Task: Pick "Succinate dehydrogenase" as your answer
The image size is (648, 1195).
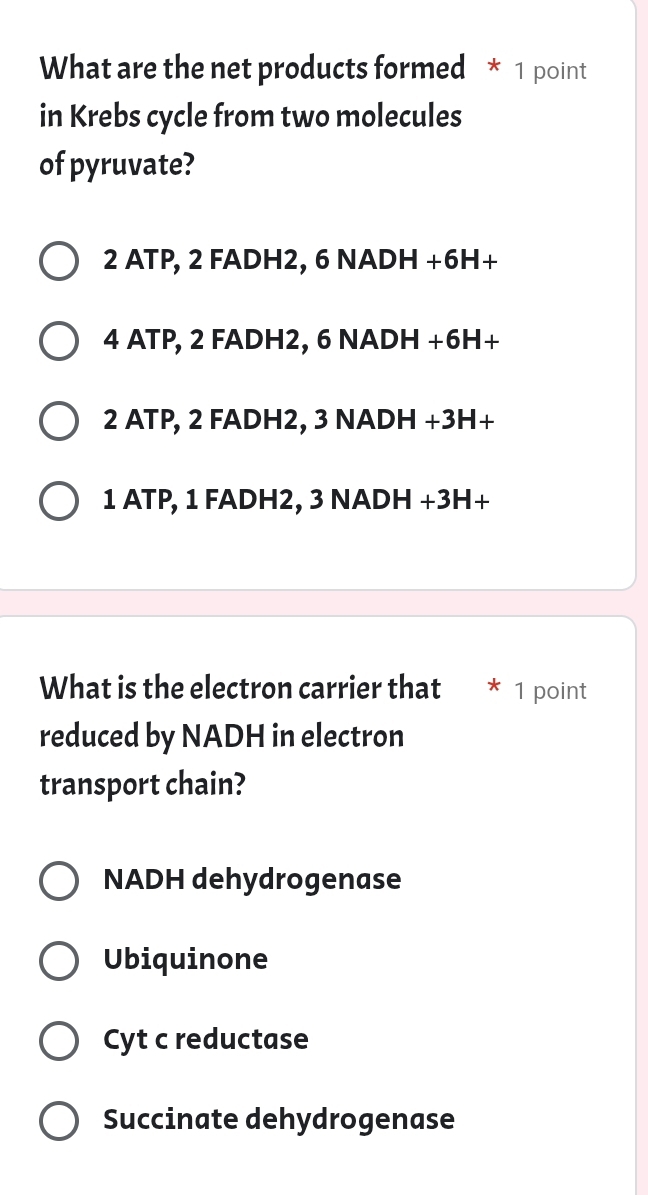Action: click(x=59, y=1120)
